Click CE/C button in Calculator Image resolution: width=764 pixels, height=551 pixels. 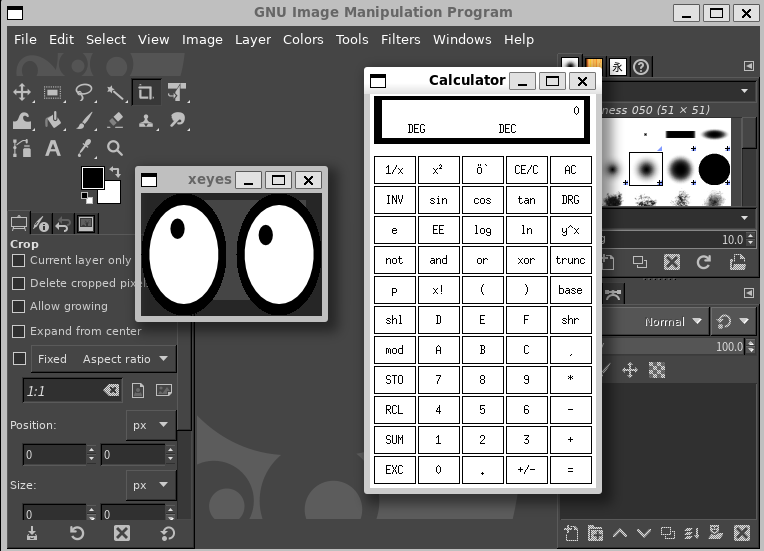pos(527,170)
